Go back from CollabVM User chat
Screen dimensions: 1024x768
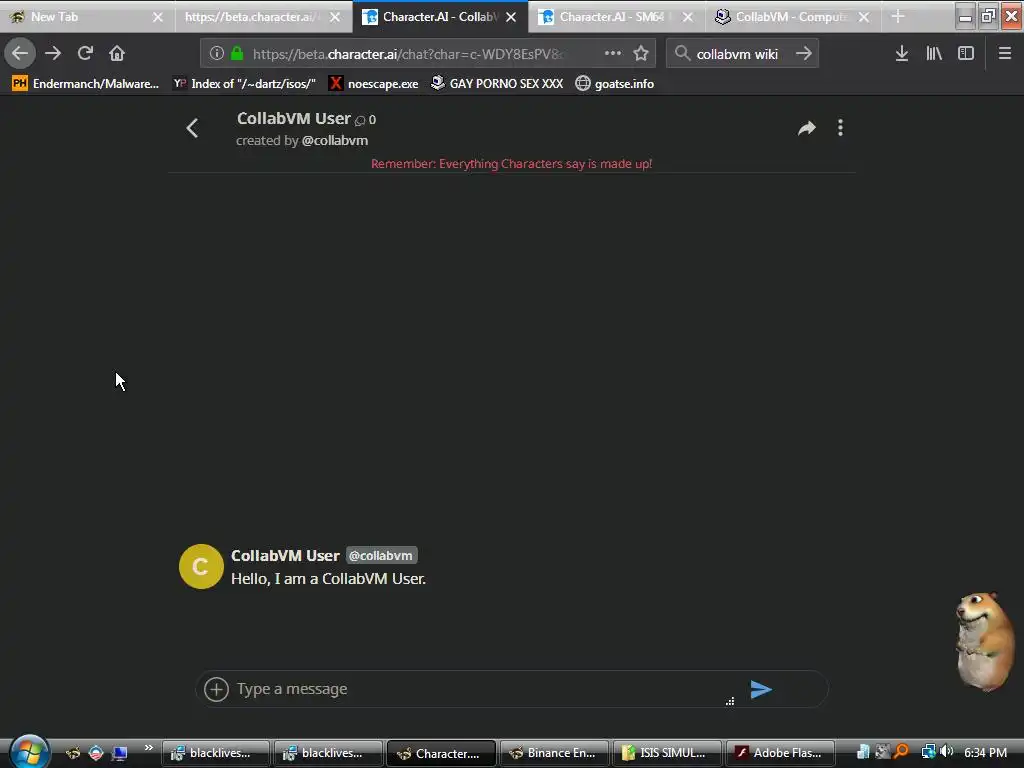[192, 128]
